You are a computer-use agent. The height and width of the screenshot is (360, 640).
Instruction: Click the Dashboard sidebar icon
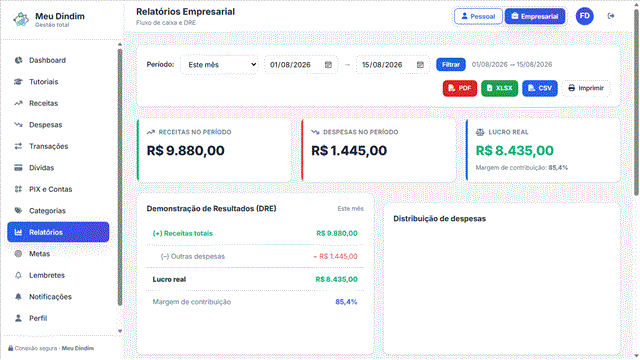pyautogui.click(x=18, y=60)
